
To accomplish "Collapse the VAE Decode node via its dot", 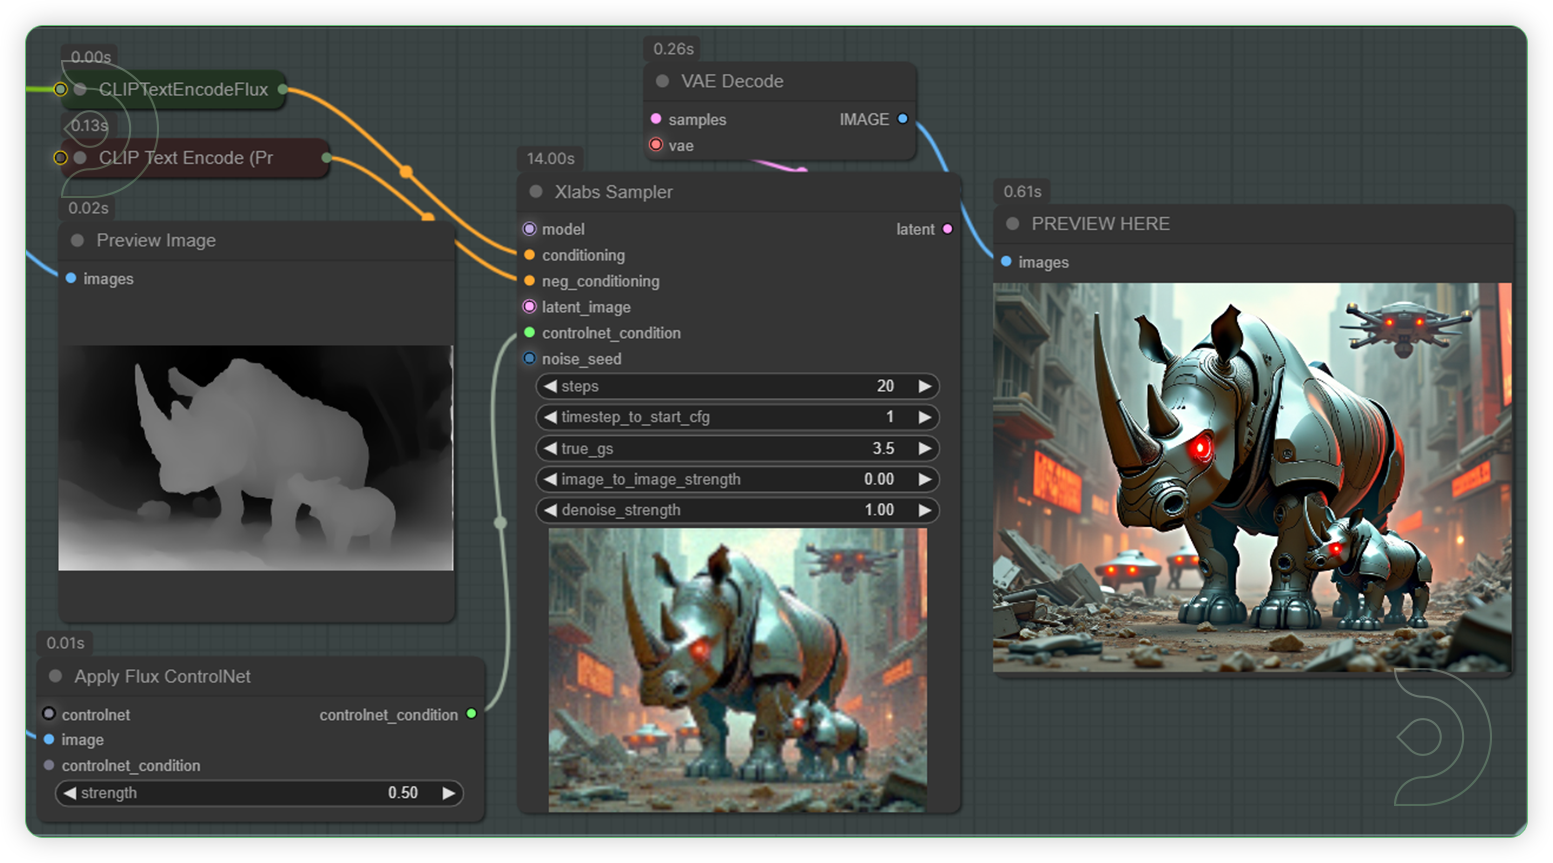I will tap(662, 81).
